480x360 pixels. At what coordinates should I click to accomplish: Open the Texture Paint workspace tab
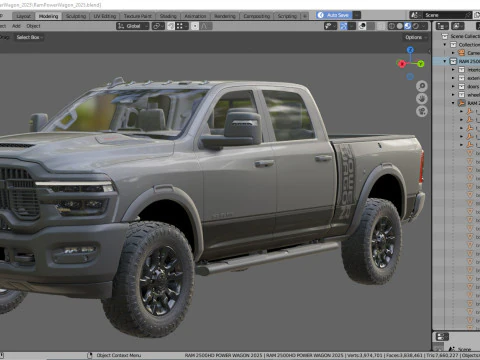(x=137, y=16)
